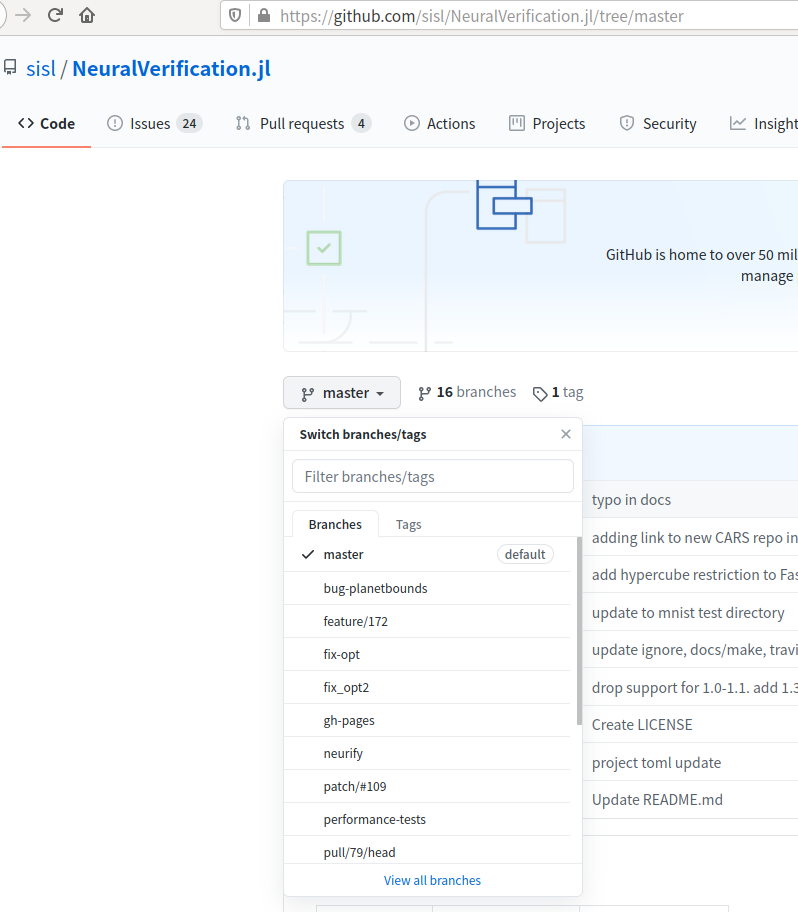Open the NeuralVerification.jl repository link
798x912 pixels.
(172, 69)
